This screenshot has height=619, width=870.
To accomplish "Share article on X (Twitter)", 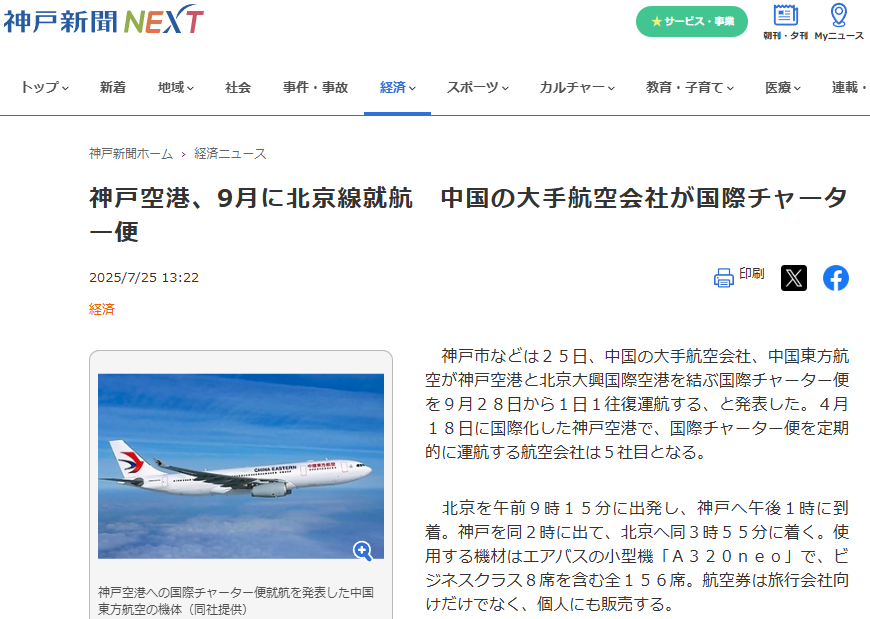I will click(x=793, y=278).
